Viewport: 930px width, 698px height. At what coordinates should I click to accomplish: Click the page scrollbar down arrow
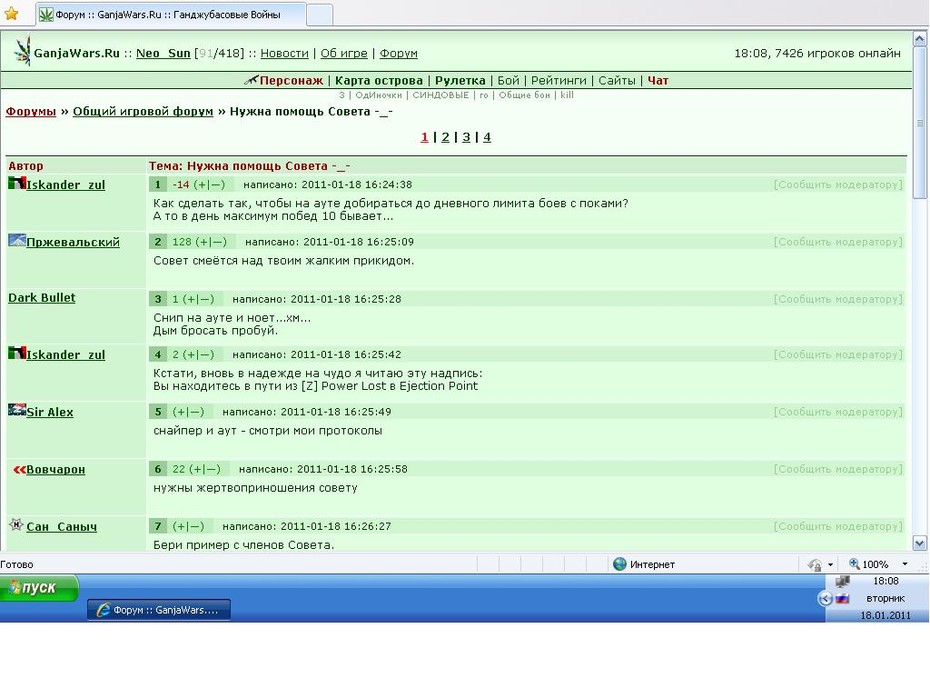pyautogui.click(x=919, y=543)
